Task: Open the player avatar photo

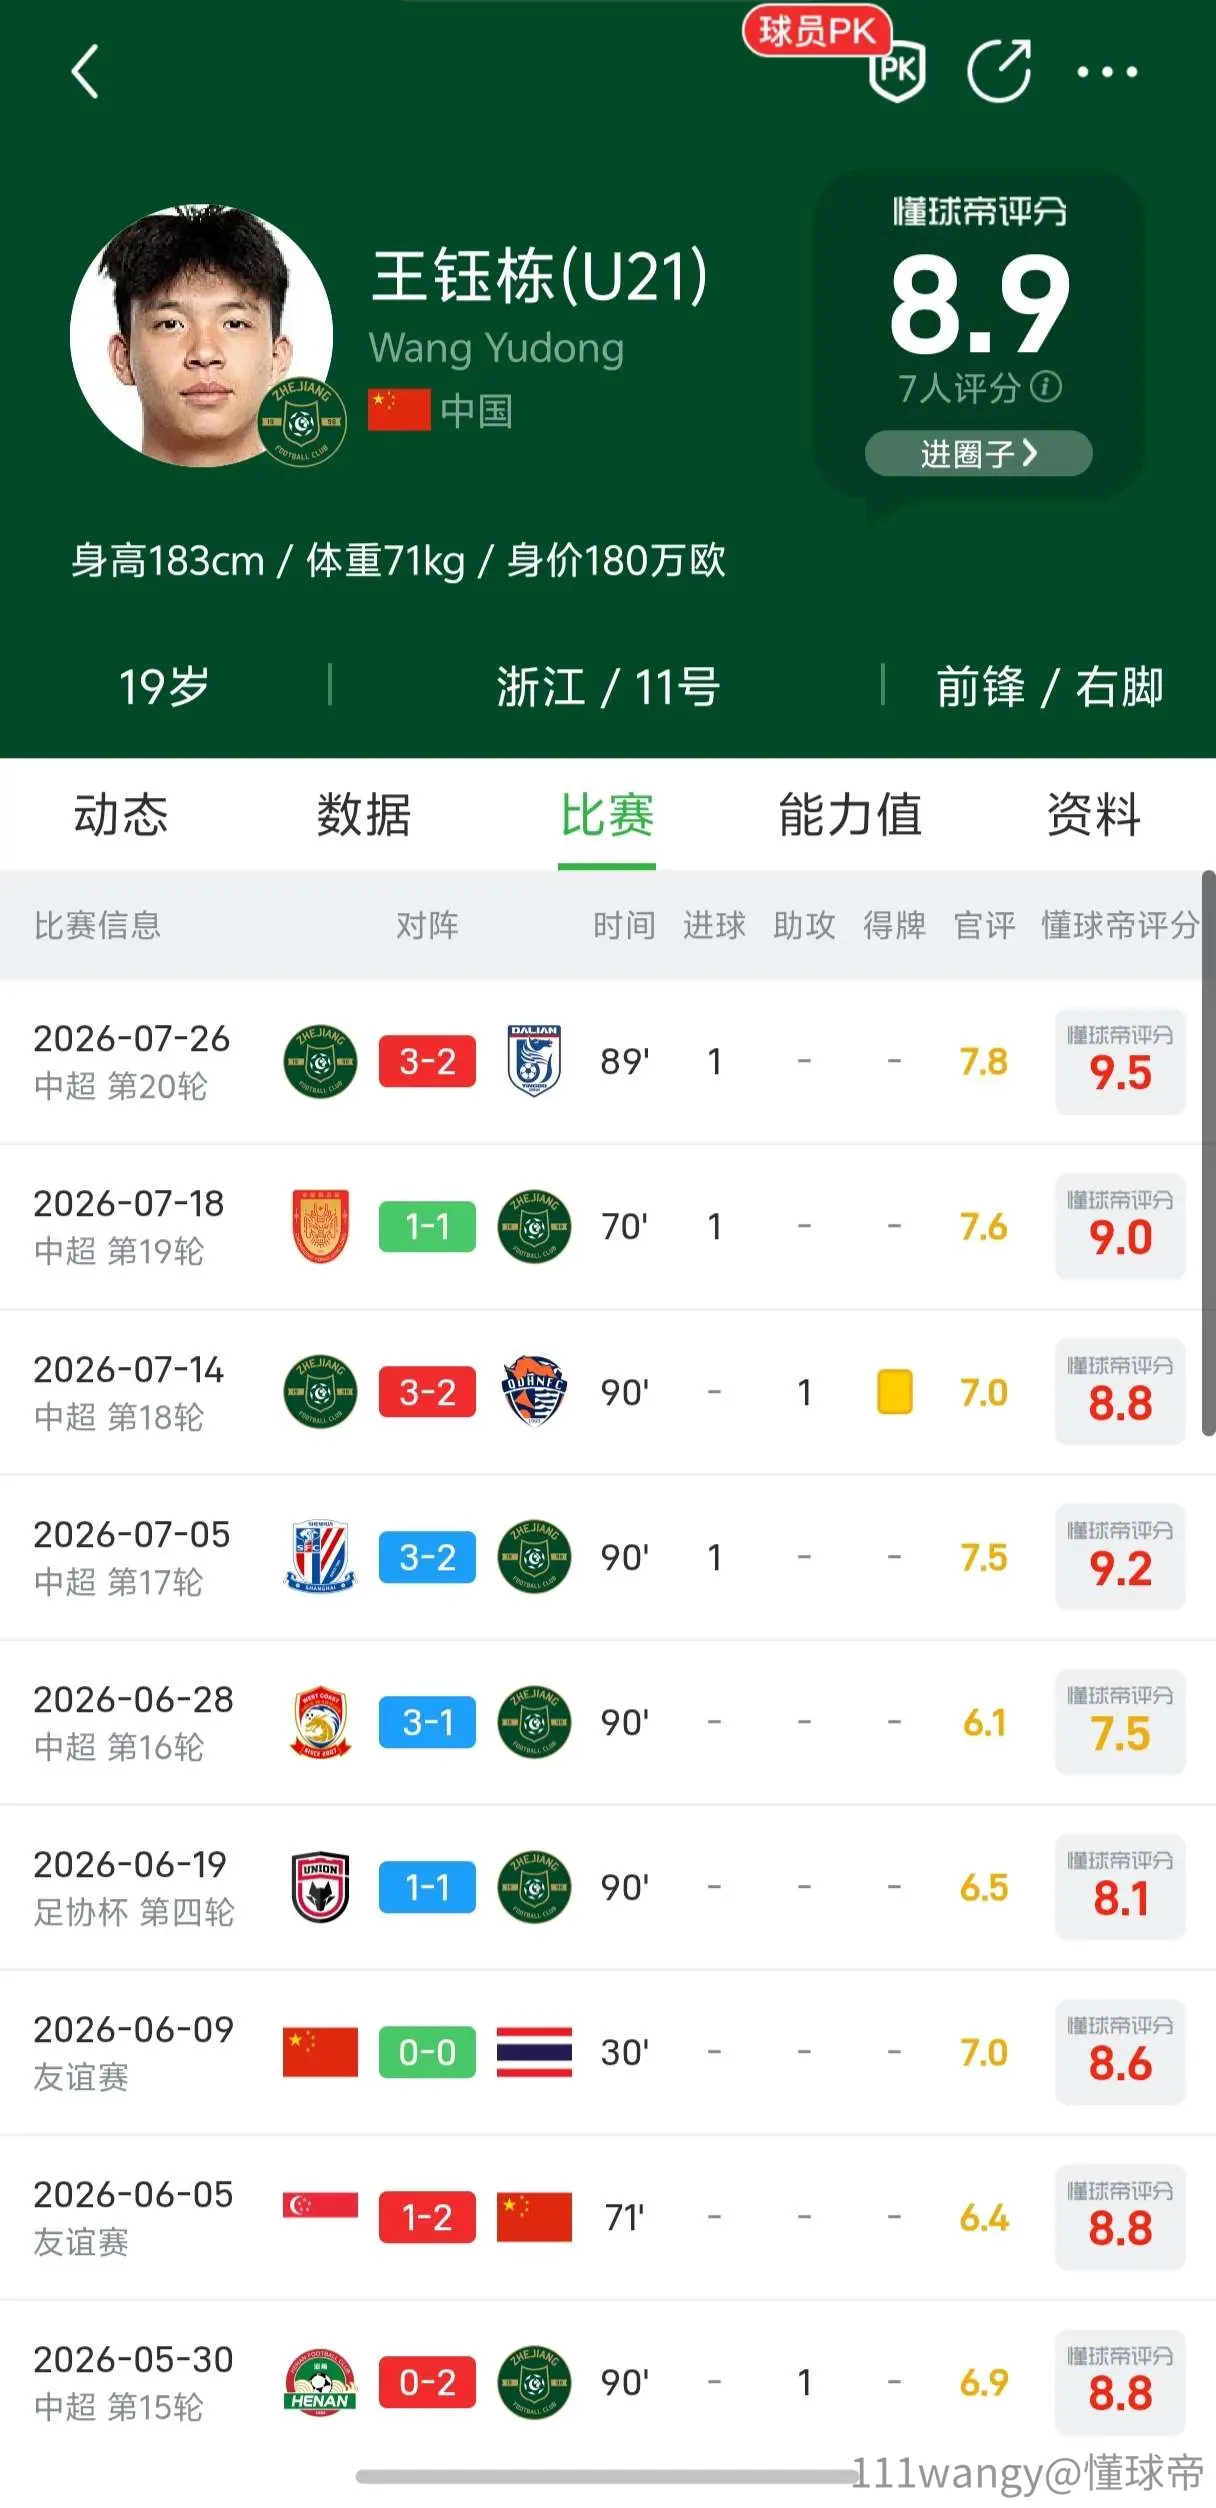Action: coord(201,336)
